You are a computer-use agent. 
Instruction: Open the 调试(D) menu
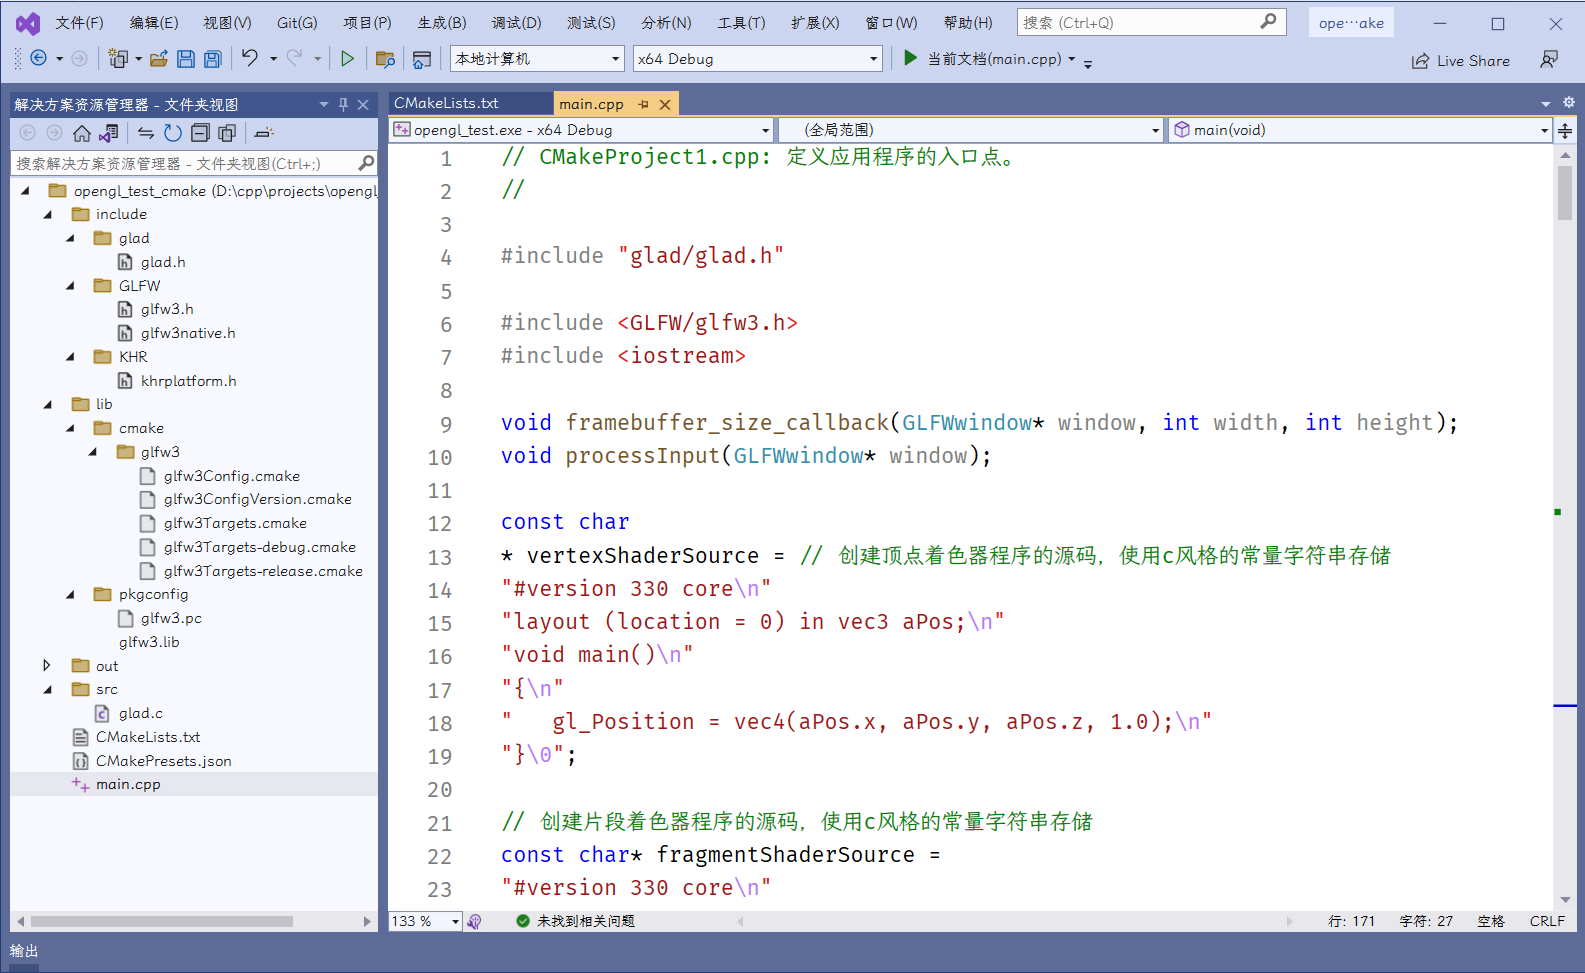pos(516,22)
